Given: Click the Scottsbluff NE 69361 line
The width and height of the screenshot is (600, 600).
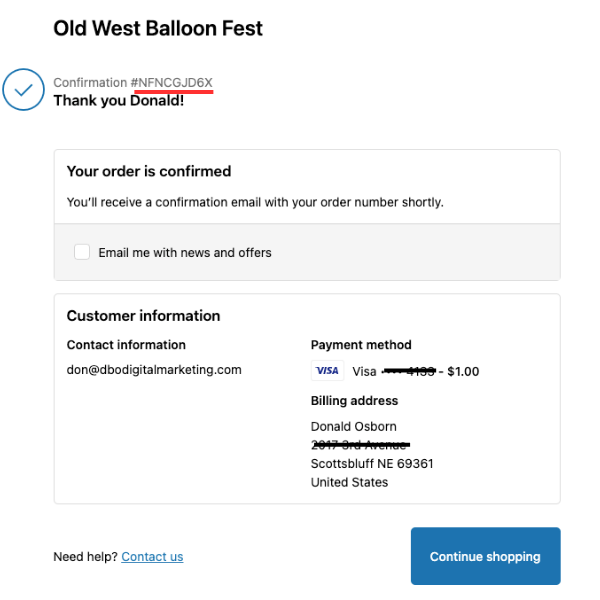Looking at the screenshot, I should pyautogui.click(x=372, y=464).
